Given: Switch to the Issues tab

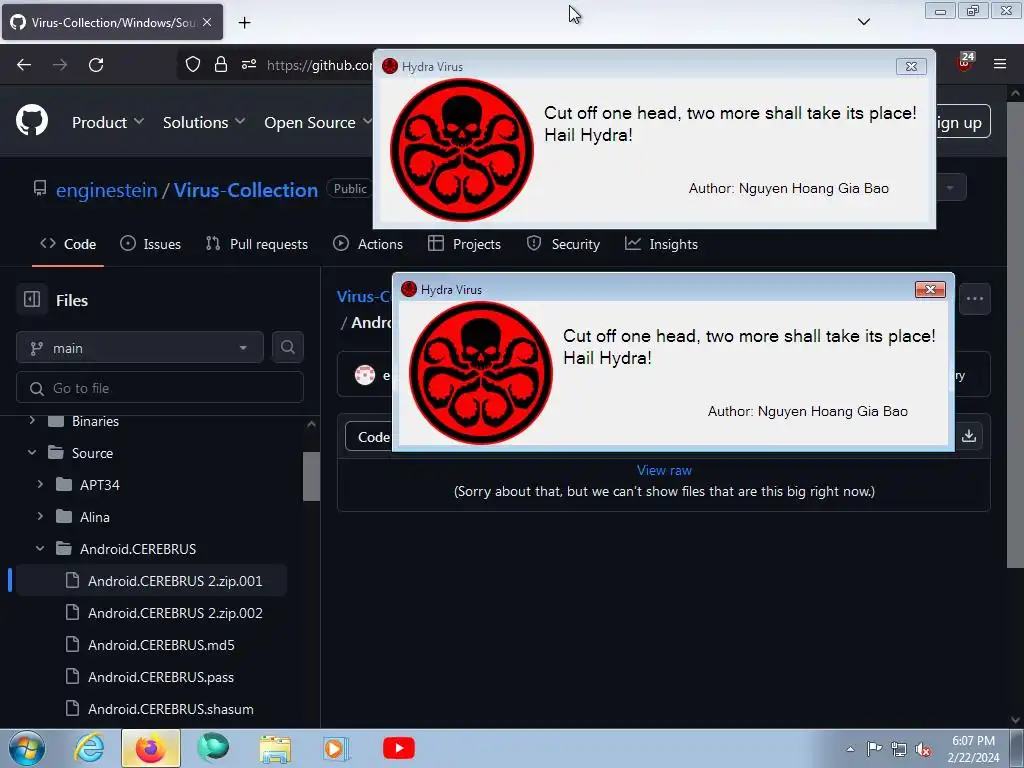Looking at the screenshot, I should tap(151, 244).
